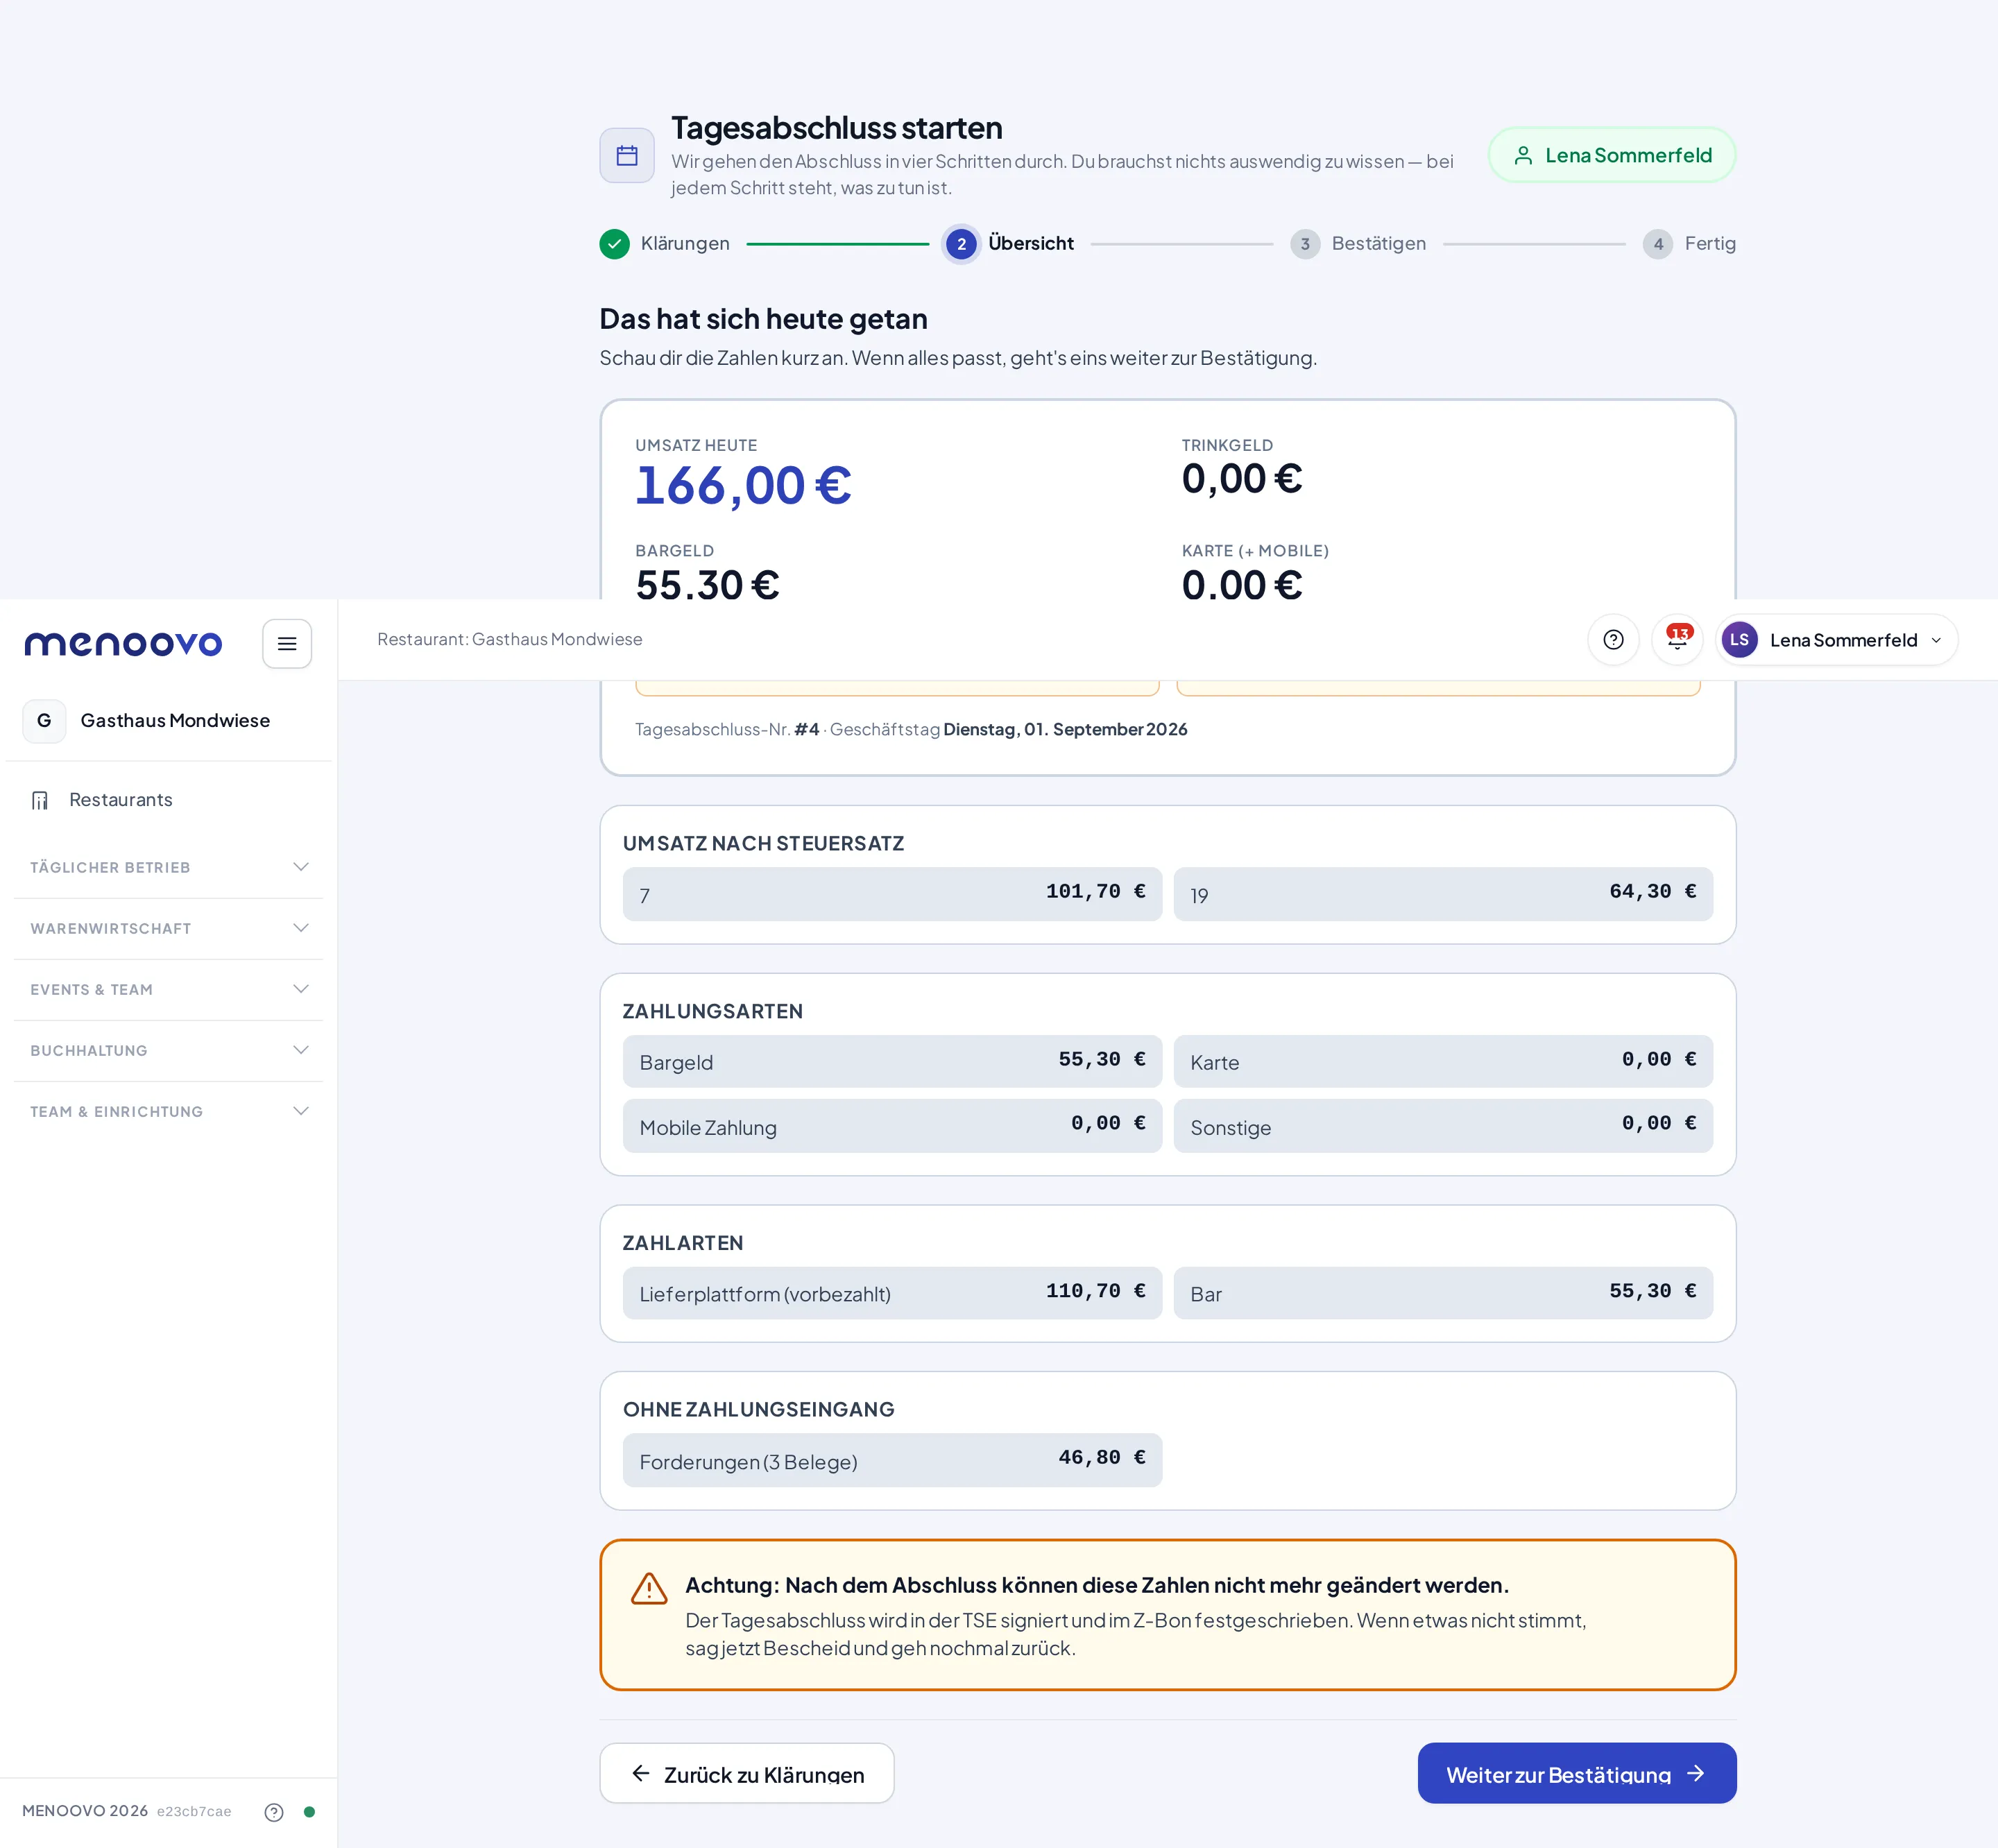Click the menoovo logo
Screen dimensions: 1998x1848
click(x=123, y=643)
